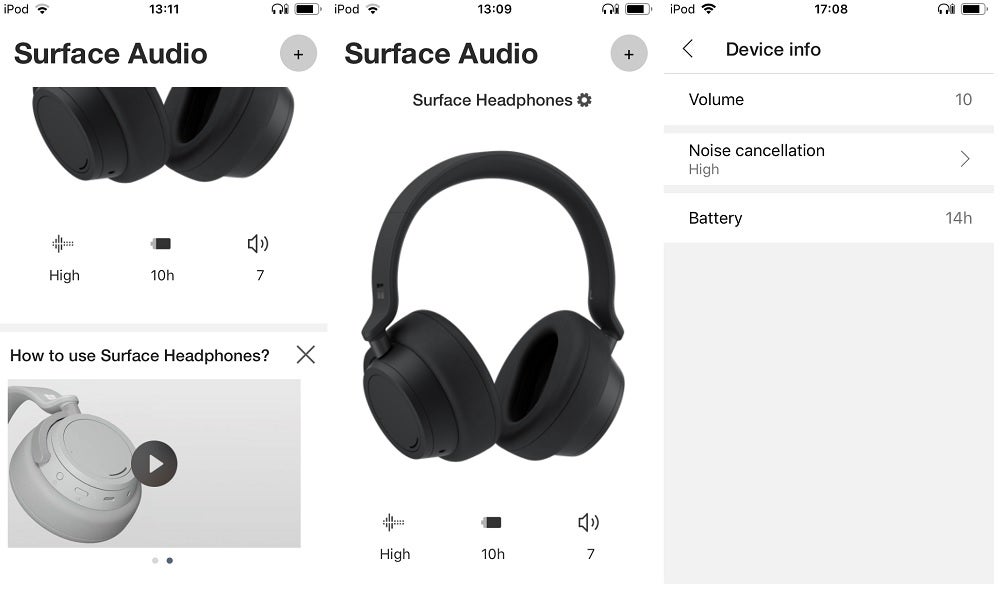Tap noise cancellation waveform icon in left screen
The width and height of the screenshot is (1000, 591).
click(x=63, y=244)
